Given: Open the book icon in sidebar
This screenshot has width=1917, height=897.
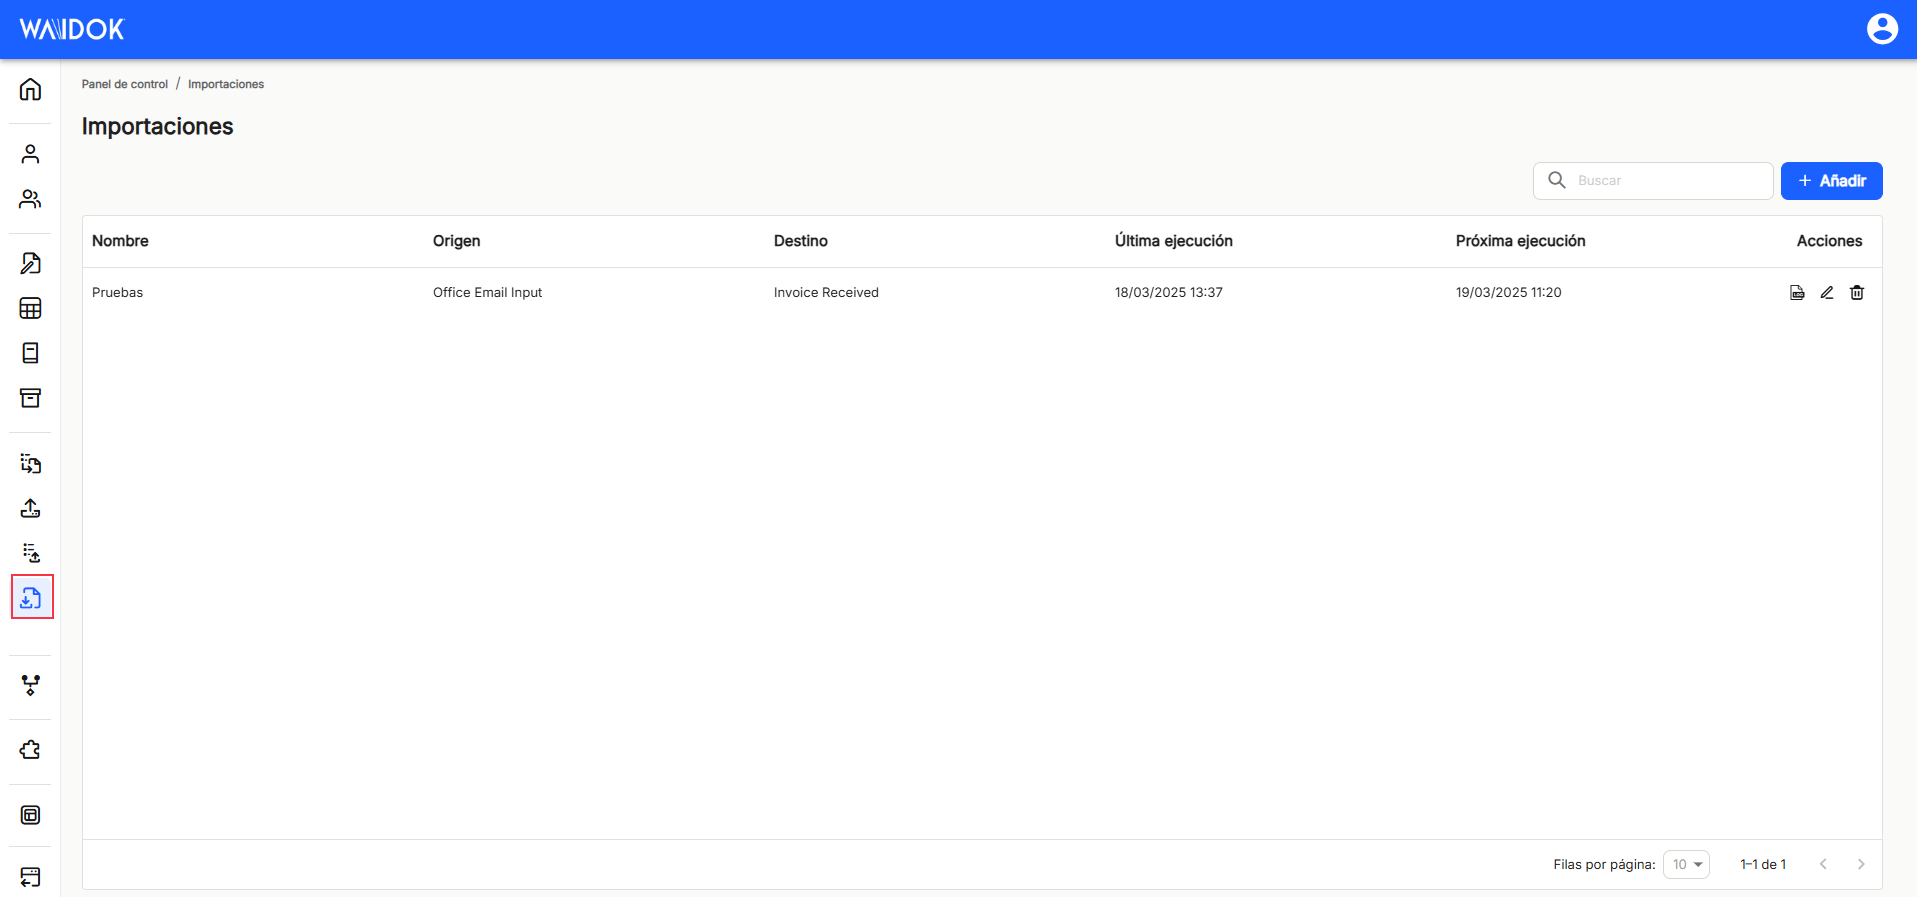Looking at the screenshot, I should tap(30, 353).
